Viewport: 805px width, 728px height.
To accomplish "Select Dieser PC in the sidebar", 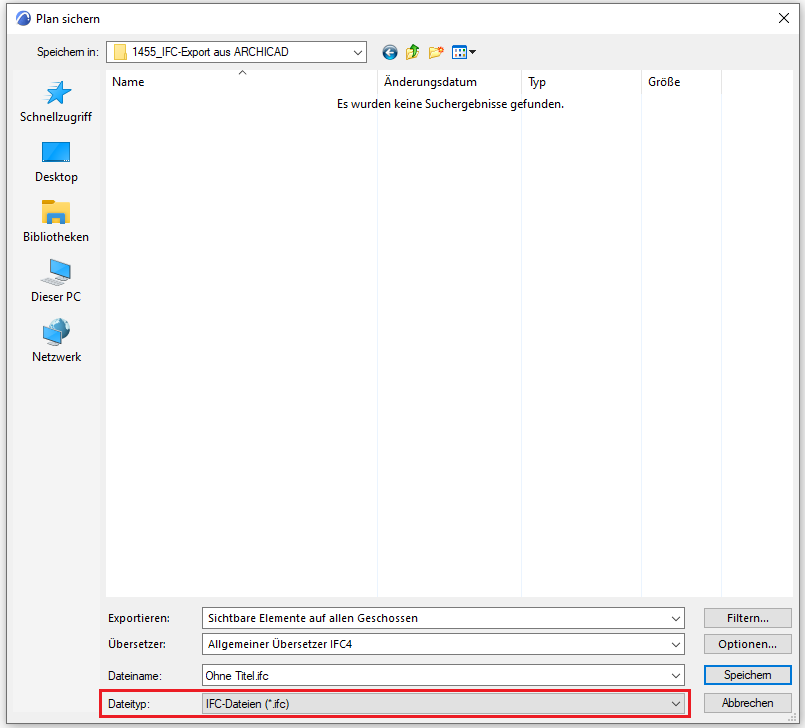I will 56,282.
